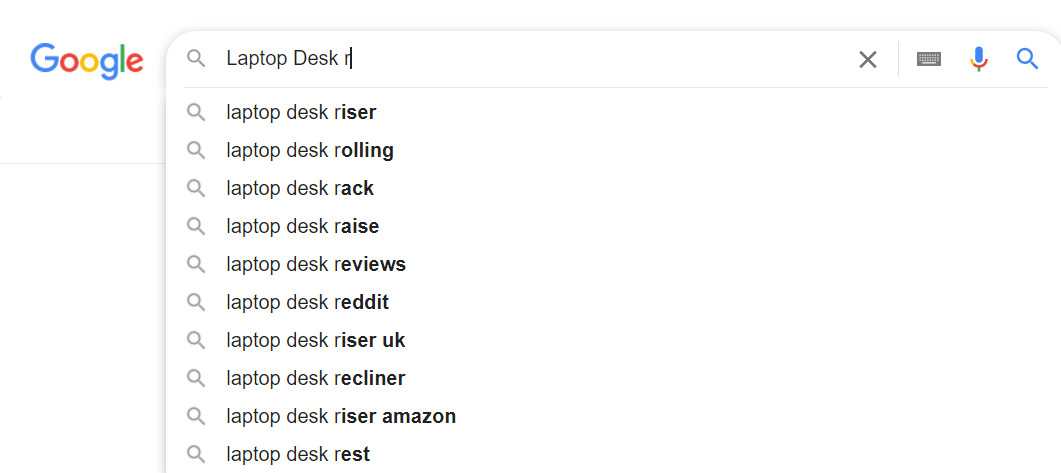The width and height of the screenshot is (1061, 473).
Task: Click magnifier icon beside 'laptop desk recliner'
Action: click(196, 378)
